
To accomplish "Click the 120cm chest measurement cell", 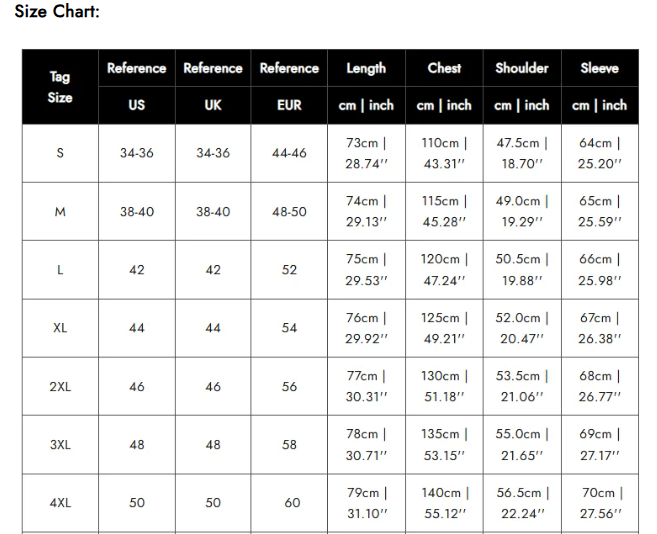I will pyautogui.click(x=444, y=270).
